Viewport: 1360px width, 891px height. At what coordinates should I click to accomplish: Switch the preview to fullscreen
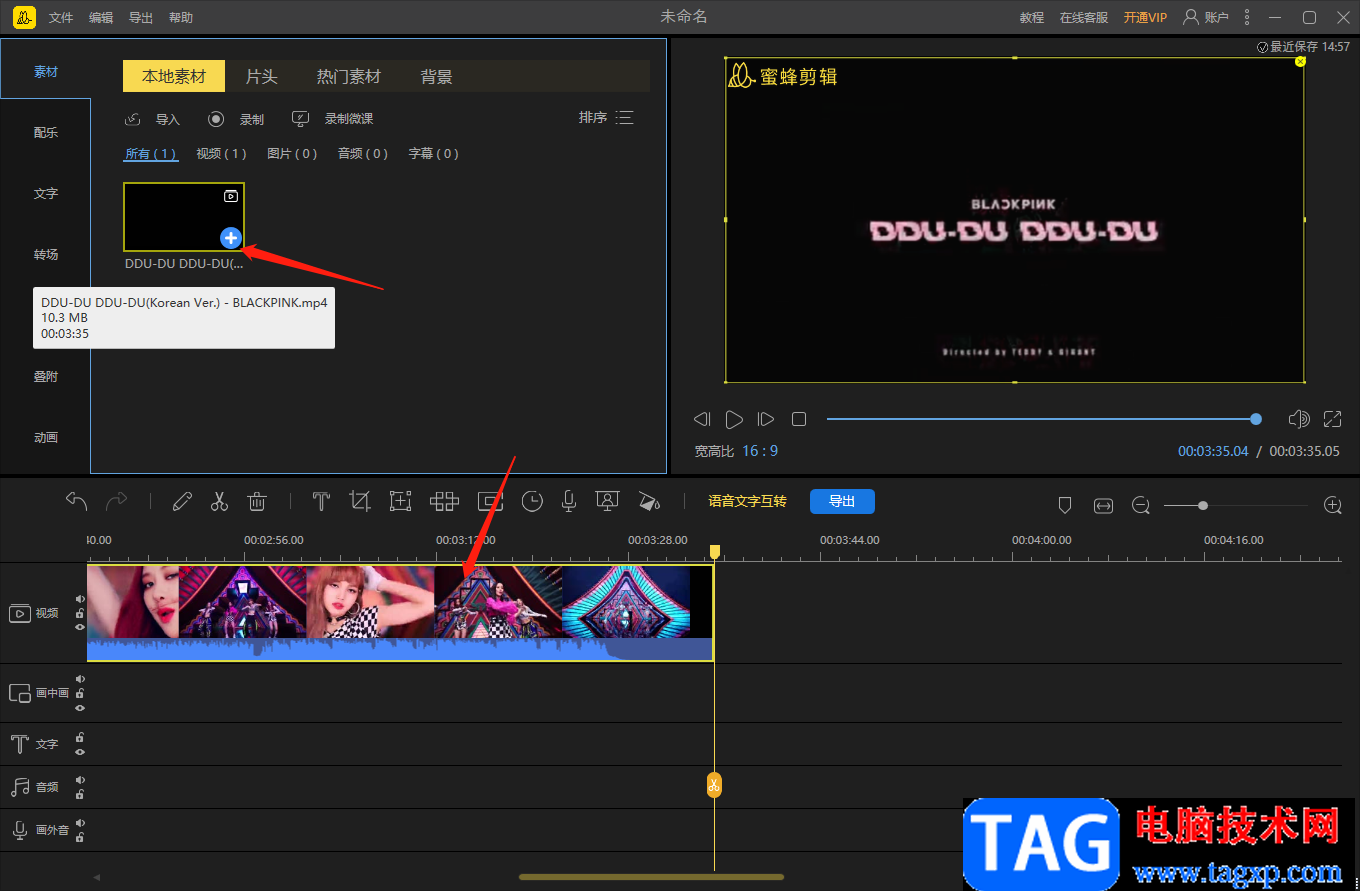[1333, 419]
